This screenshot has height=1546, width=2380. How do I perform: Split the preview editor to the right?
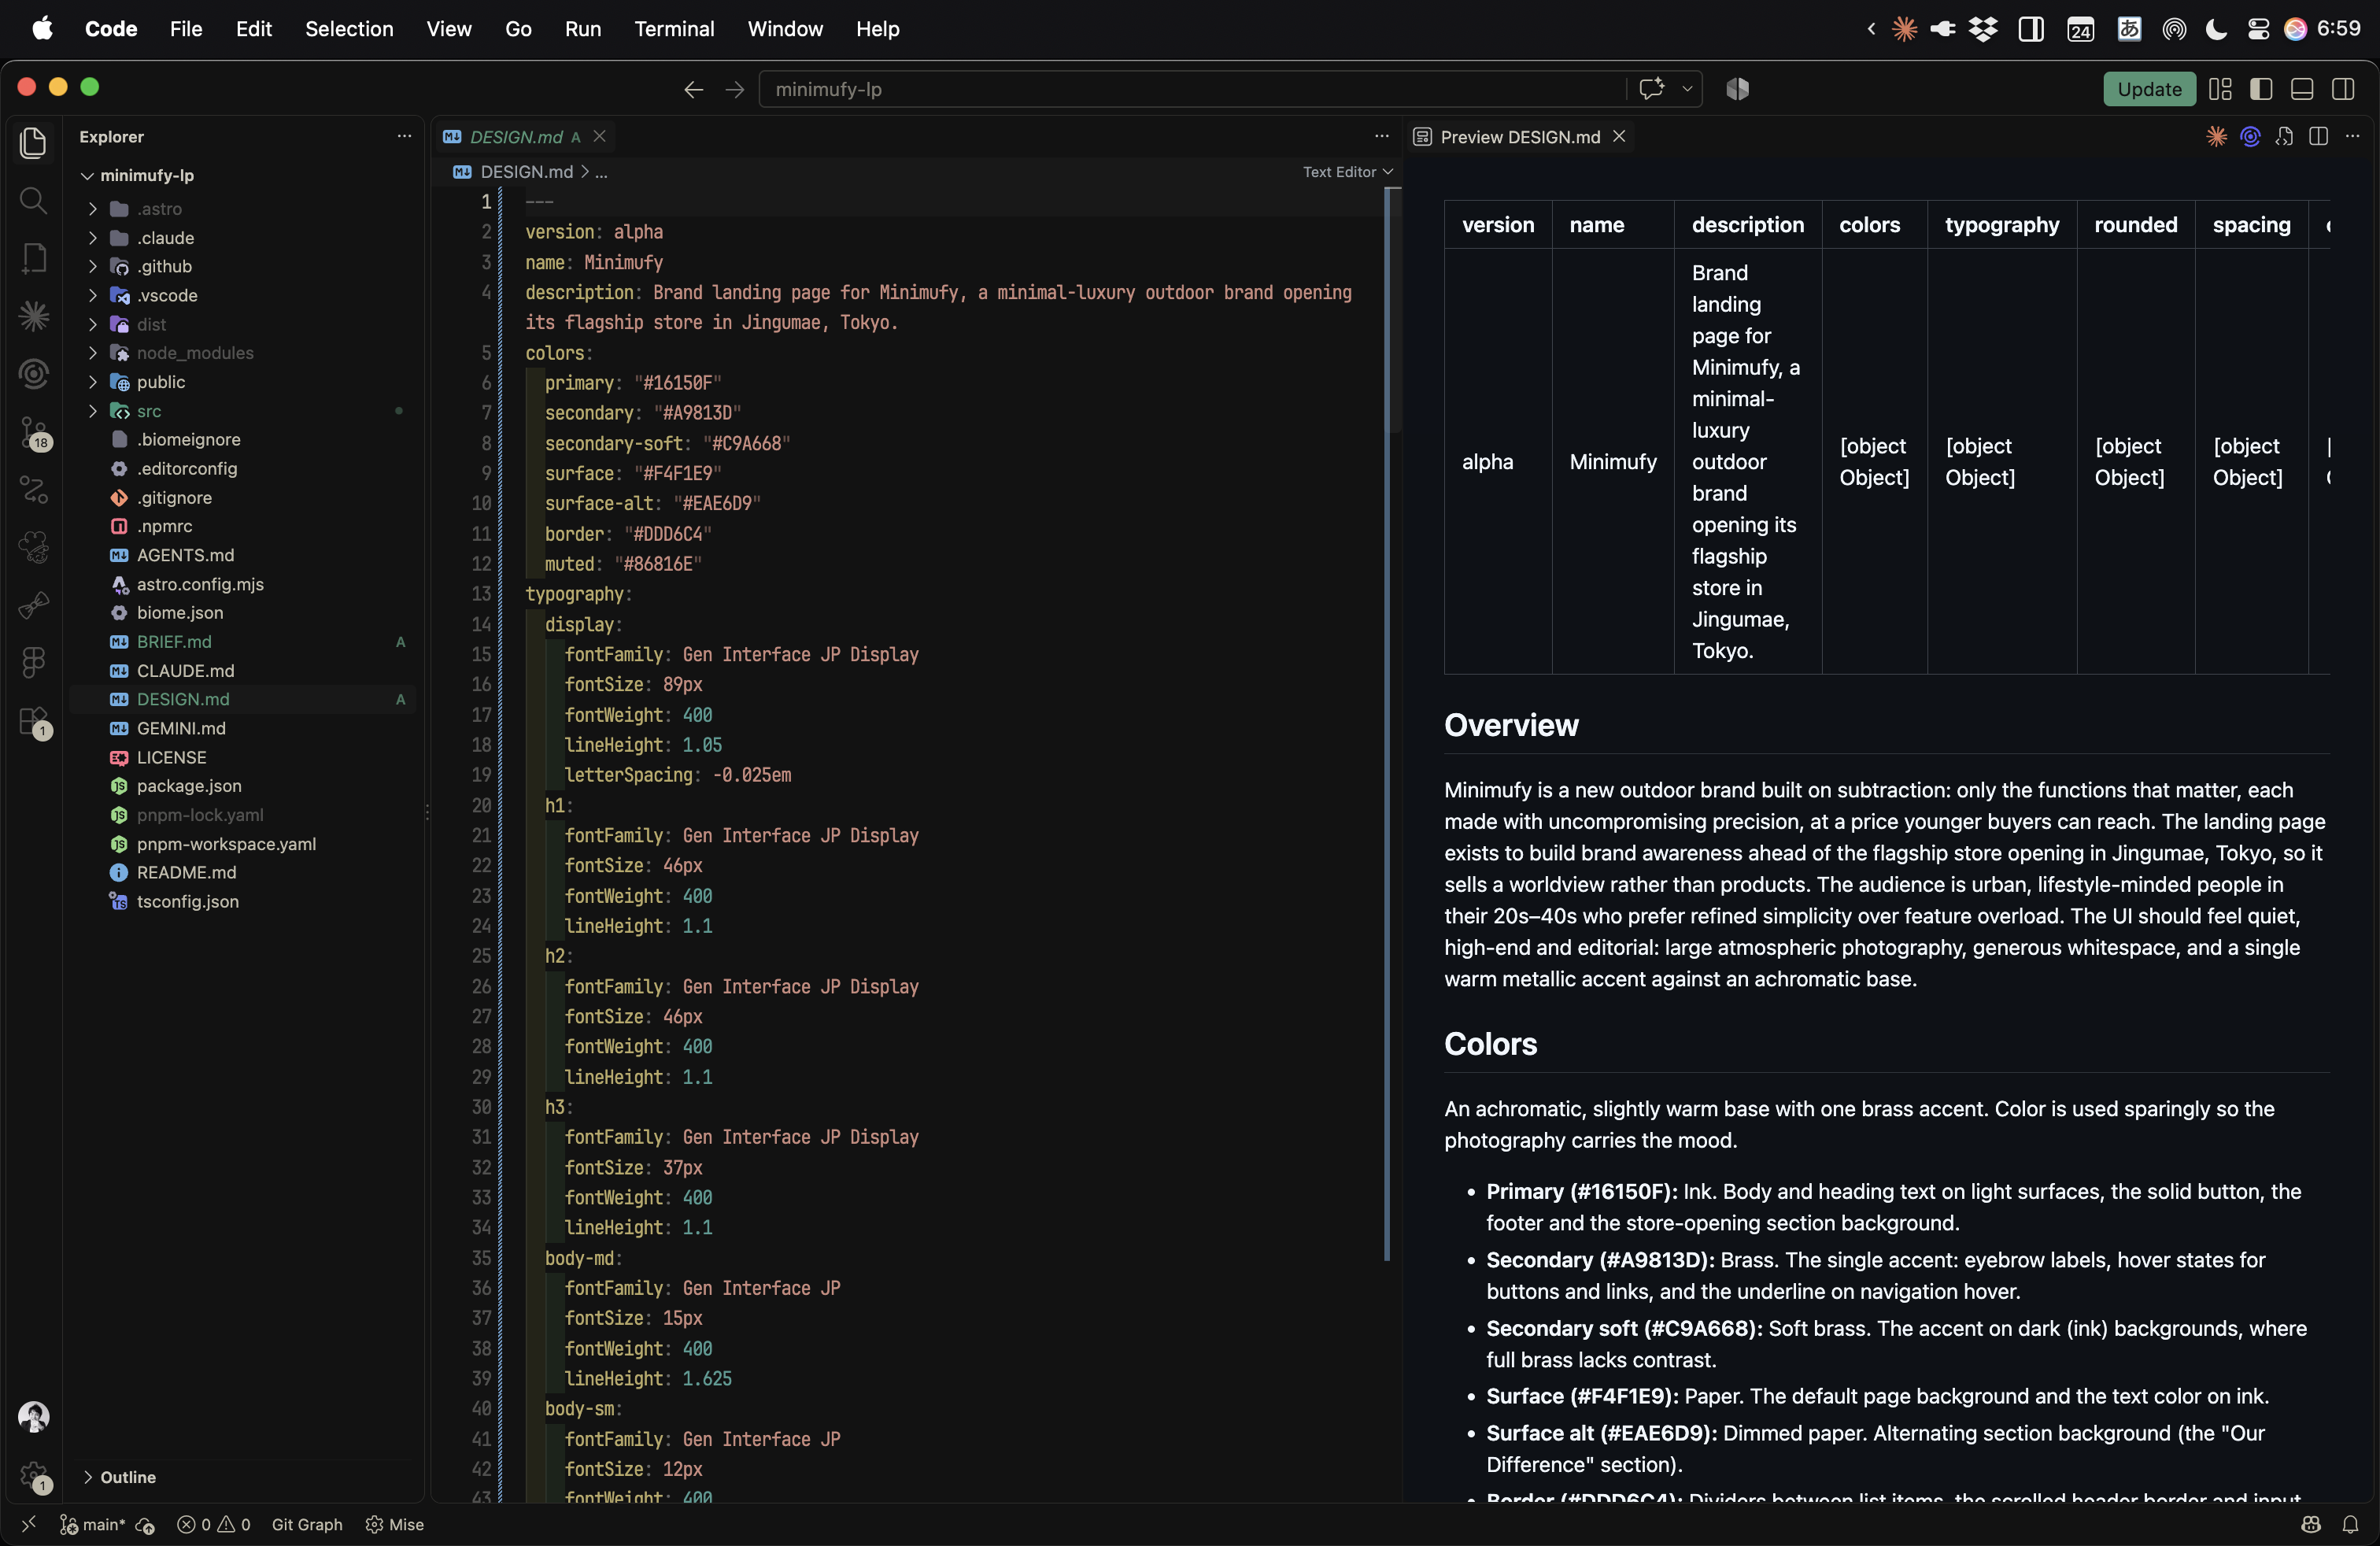click(x=2319, y=137)
